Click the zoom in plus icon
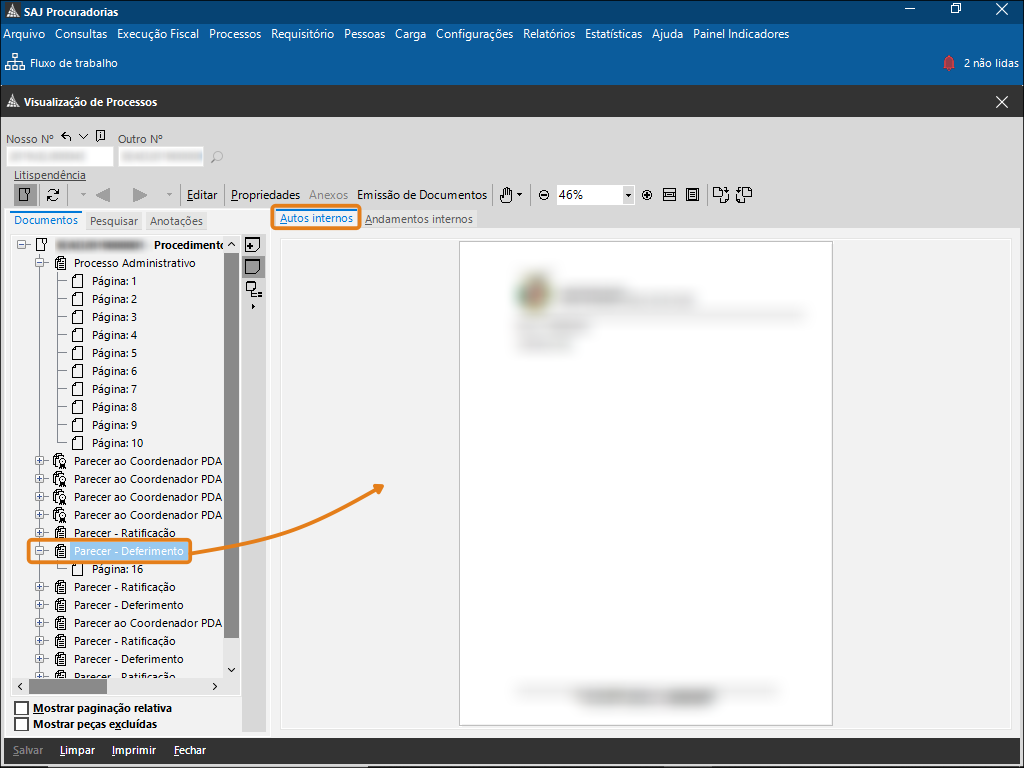Image resolution: width=1024 pixels, height=768 pixels. click(647, 195)
